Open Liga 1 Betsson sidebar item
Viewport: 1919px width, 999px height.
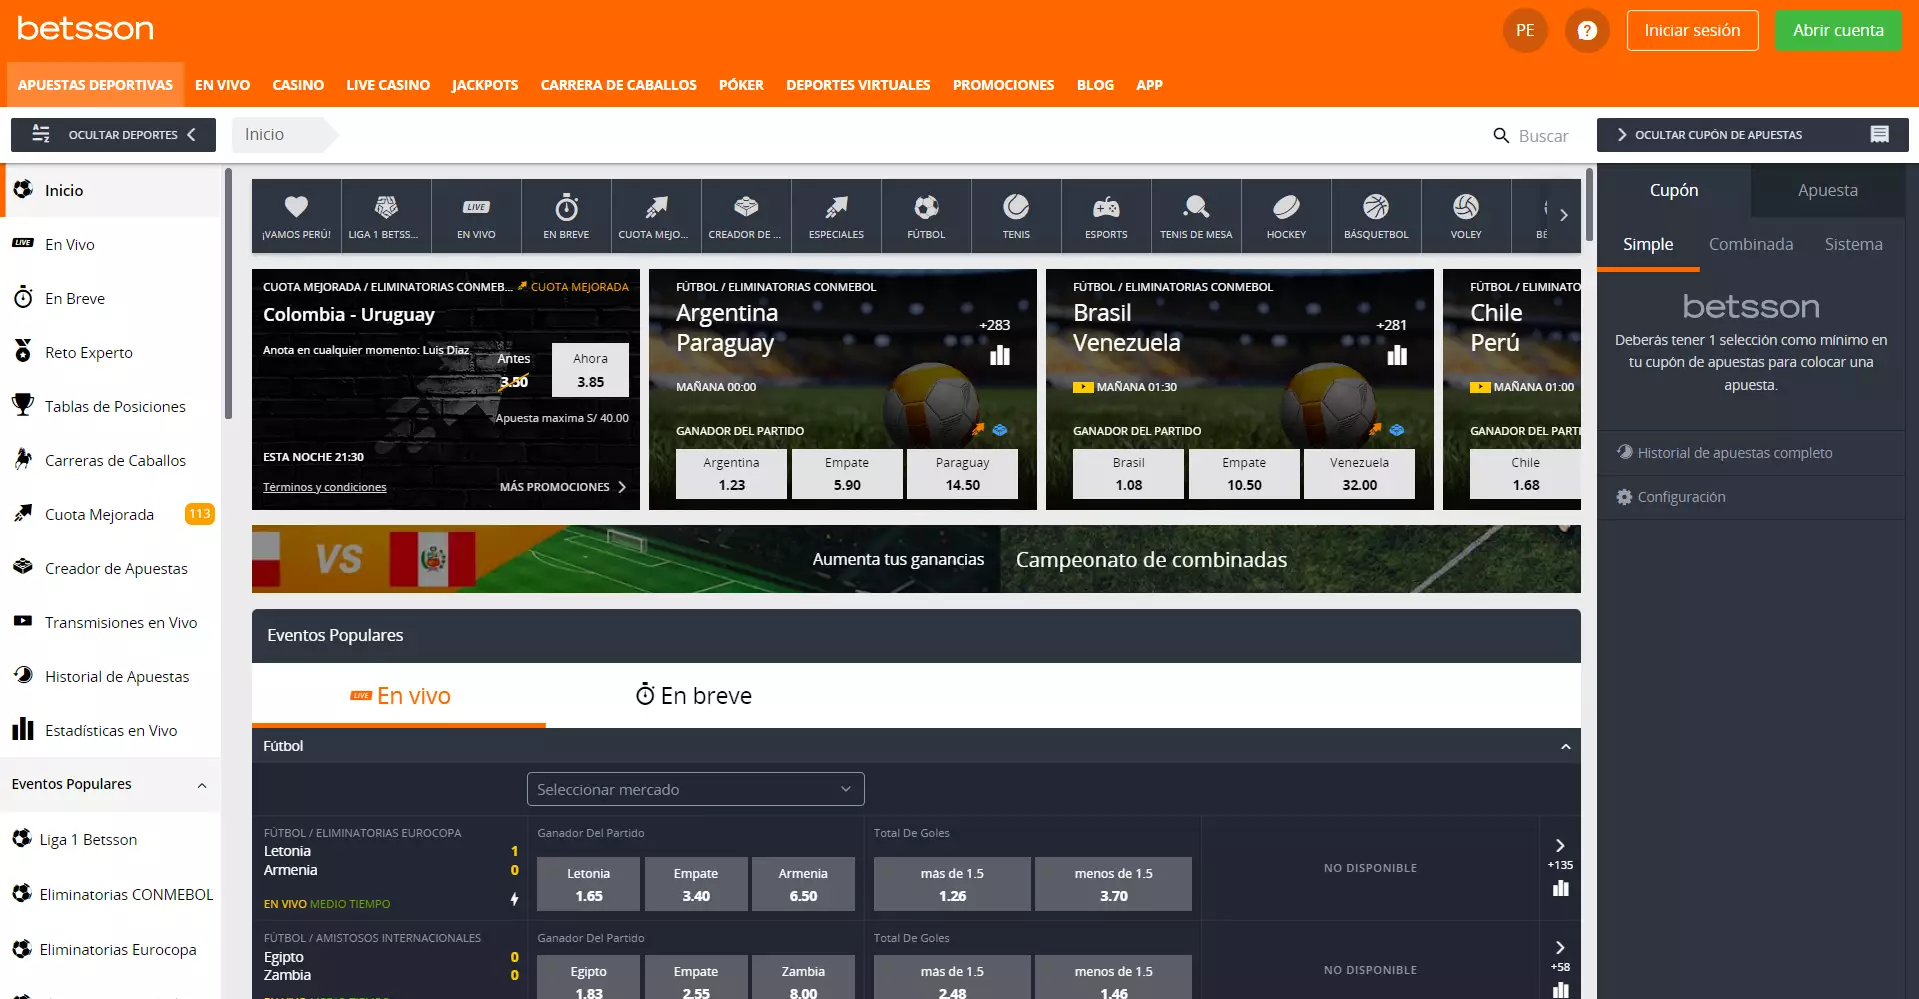click(x=110, y=839)
